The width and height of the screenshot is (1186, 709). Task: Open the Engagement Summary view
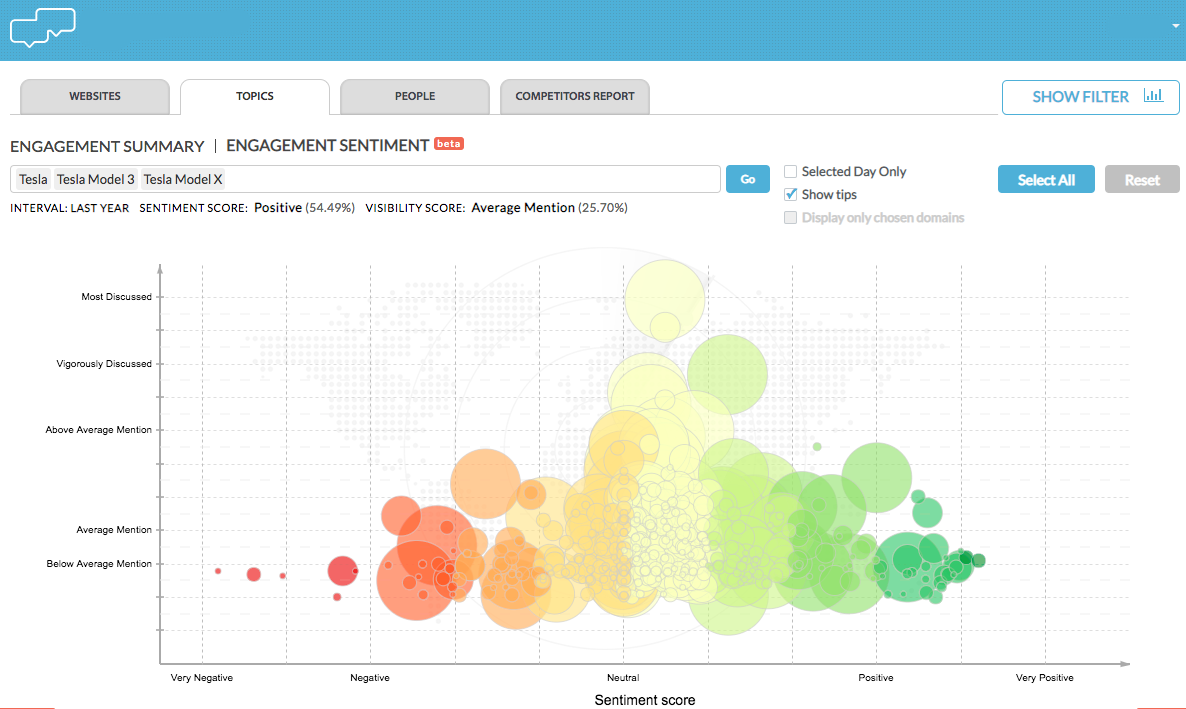107,146
